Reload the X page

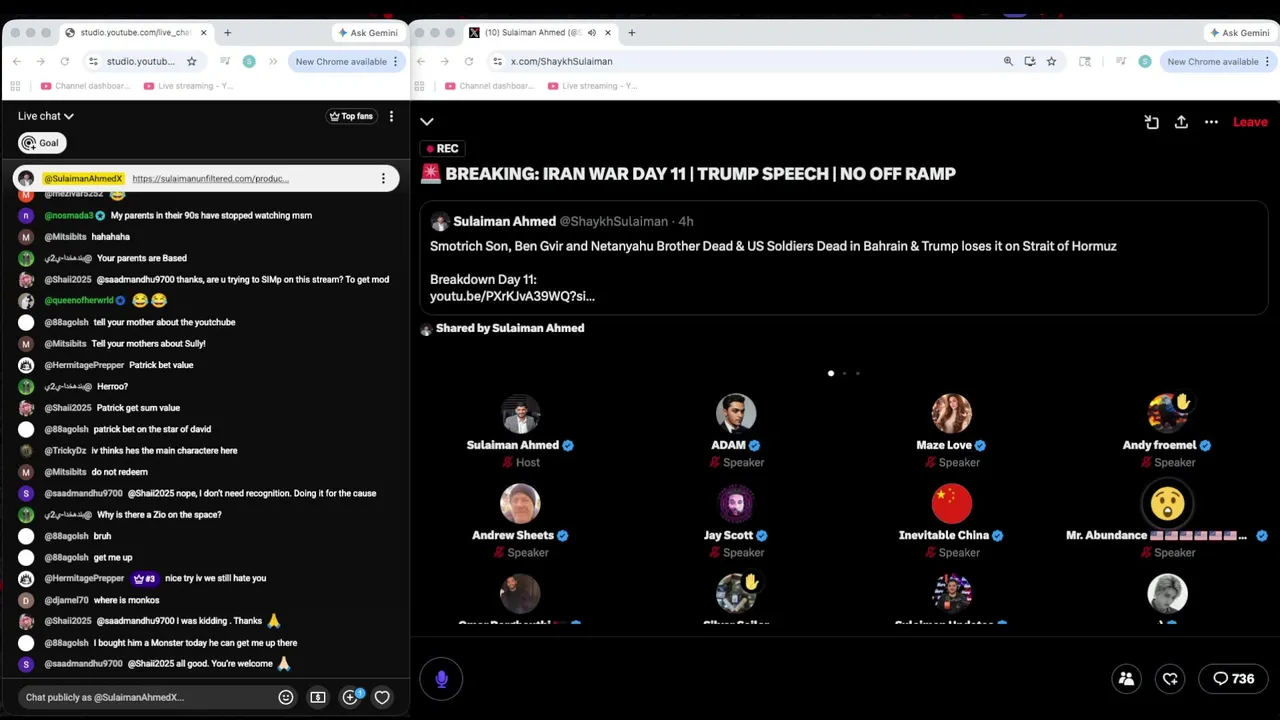pos(468,61)
